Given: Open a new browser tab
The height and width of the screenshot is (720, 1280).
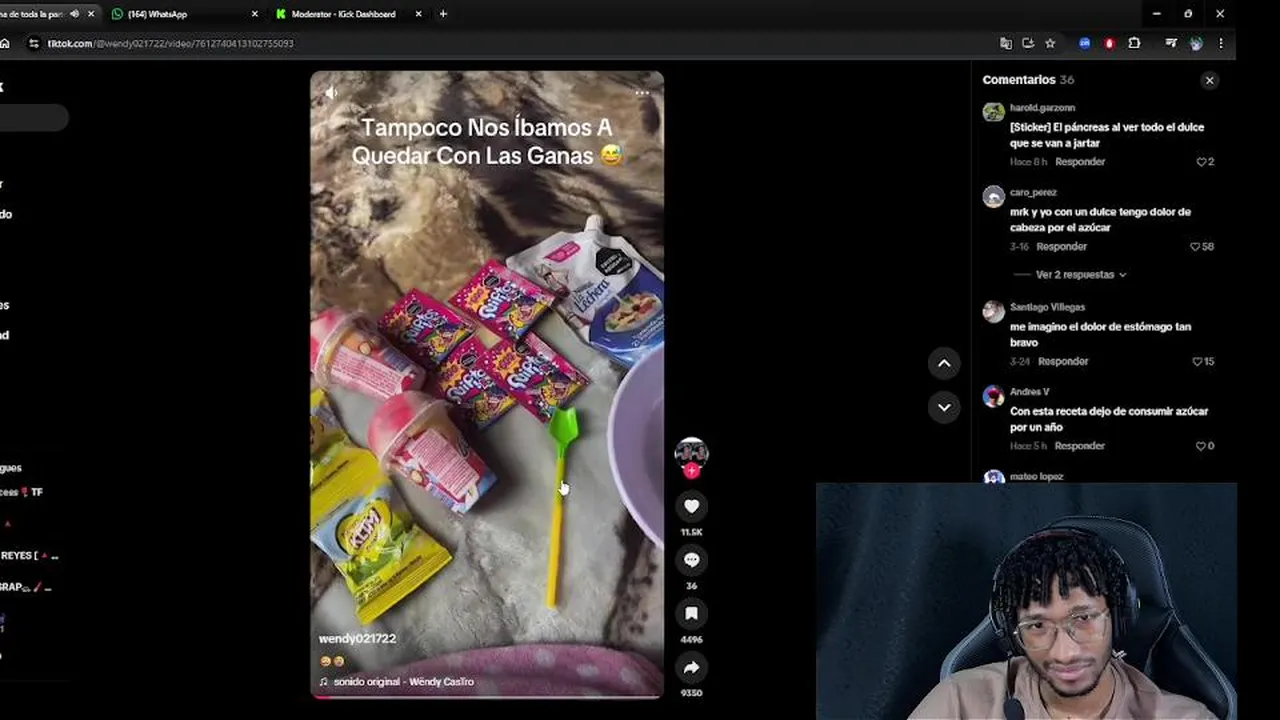Looking at the screenshot, I should click(x=443, y=14).
